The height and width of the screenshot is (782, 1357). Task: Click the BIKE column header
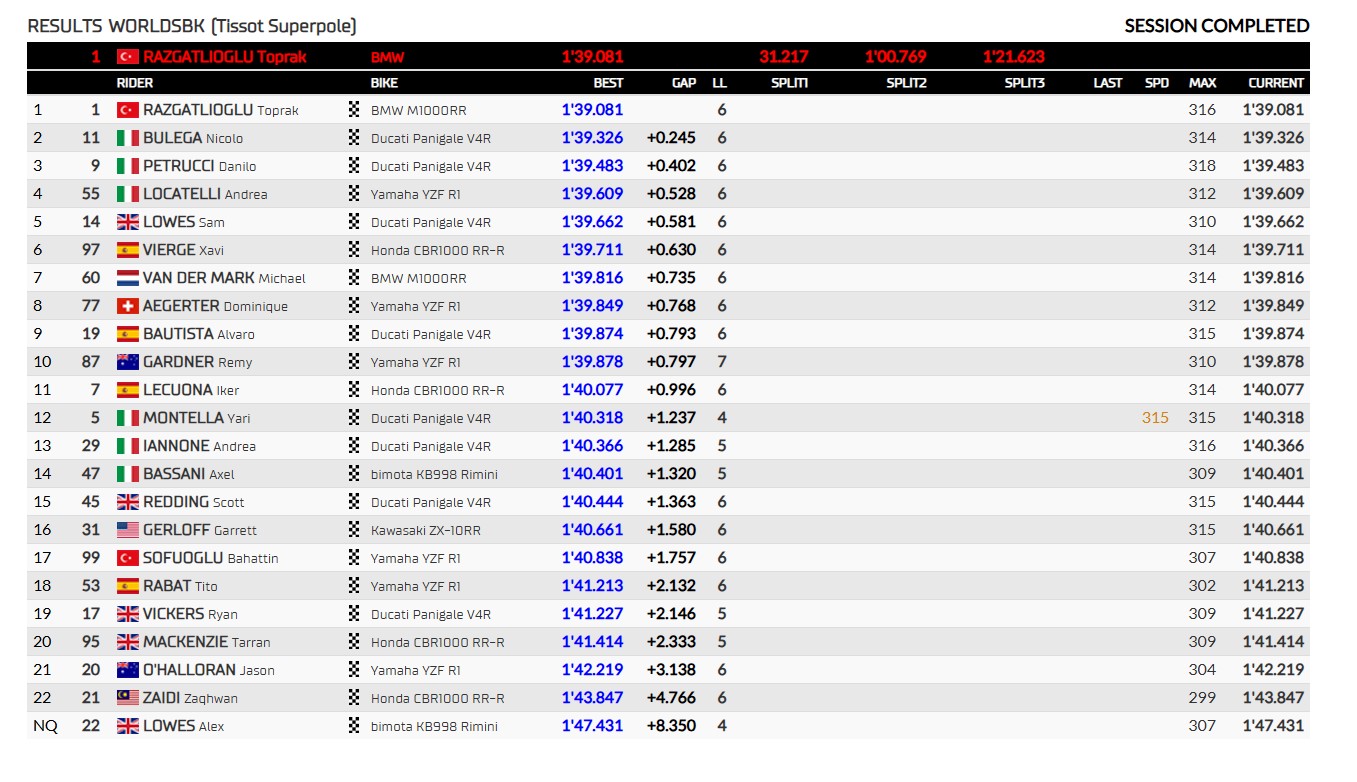click(384, 83)
